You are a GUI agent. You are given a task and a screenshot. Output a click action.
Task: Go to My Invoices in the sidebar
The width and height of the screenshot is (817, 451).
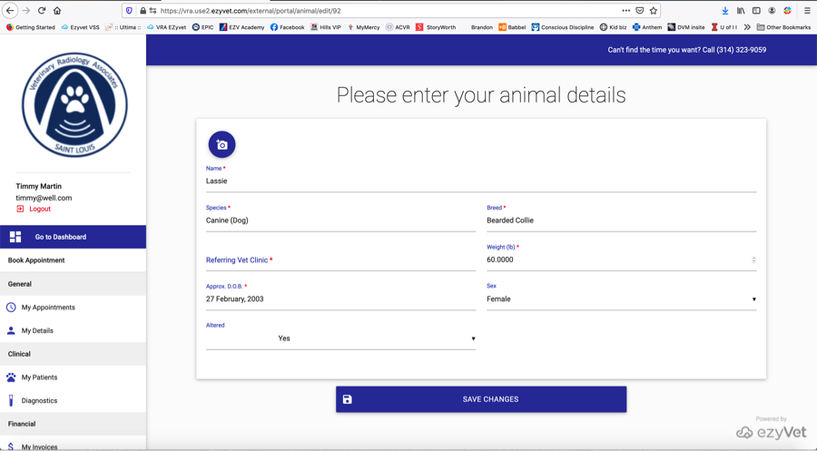pos(40,446)
